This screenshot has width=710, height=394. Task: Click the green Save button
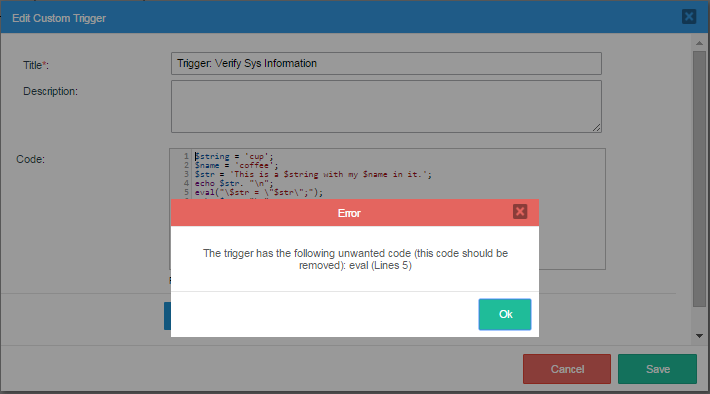(x=657, y=369)
